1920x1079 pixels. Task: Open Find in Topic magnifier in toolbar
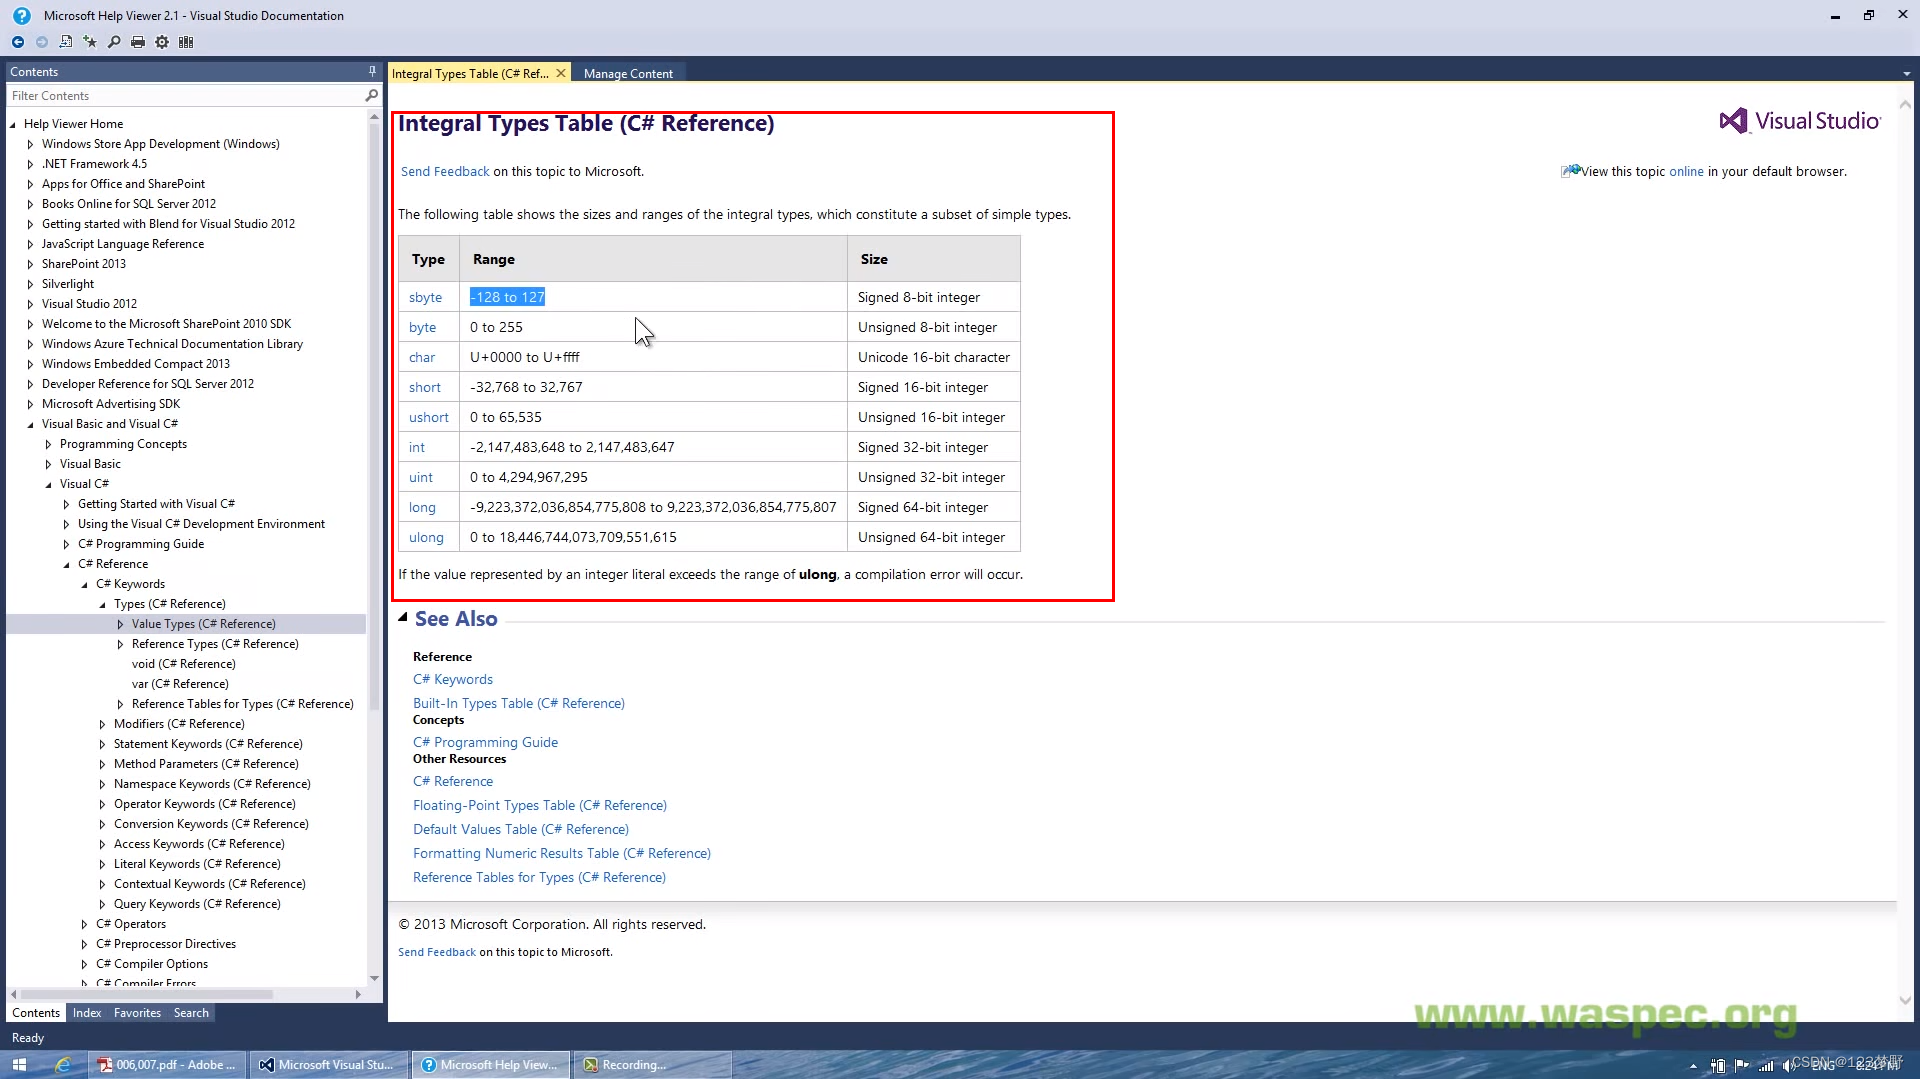tap(114, 42)
